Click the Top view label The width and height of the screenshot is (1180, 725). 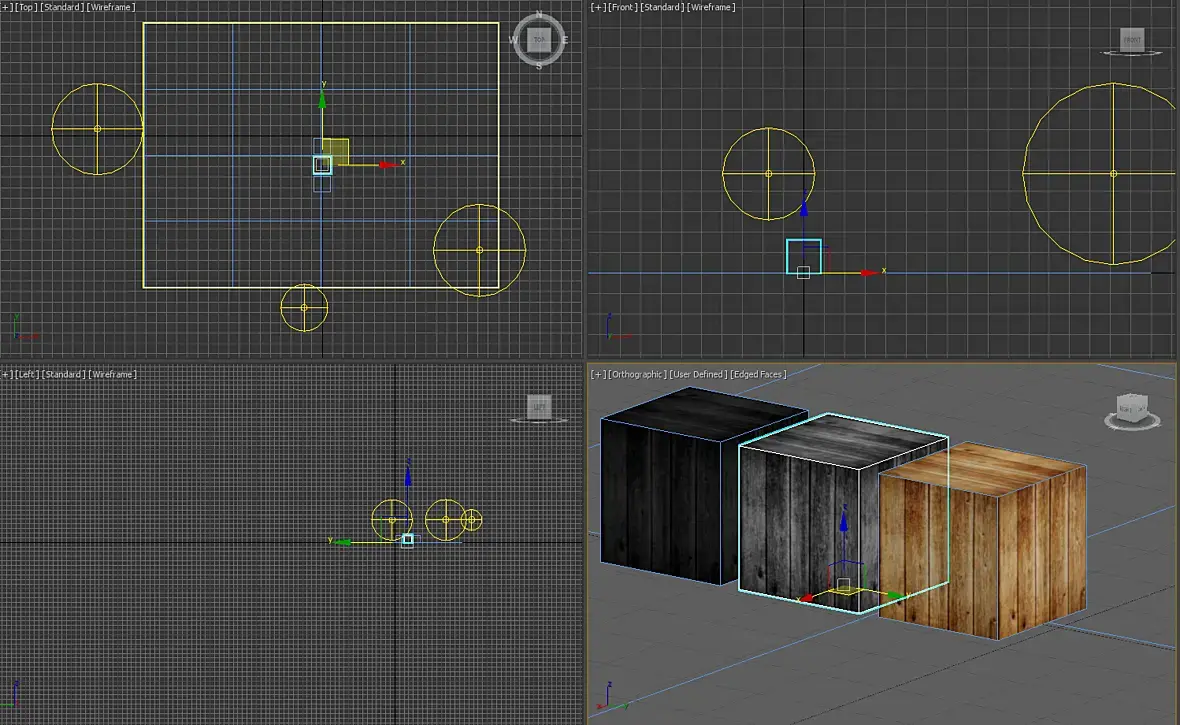coord(26,8)
